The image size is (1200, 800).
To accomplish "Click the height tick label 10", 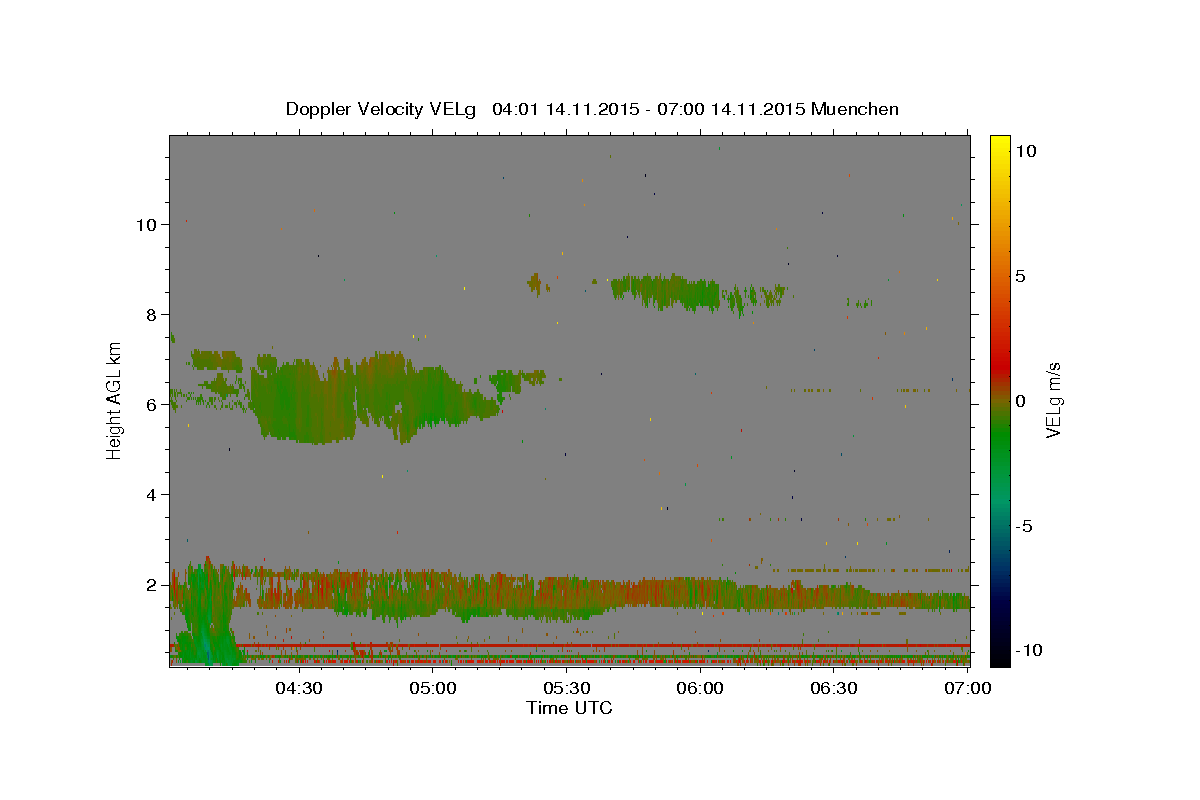I will (146, 224).
